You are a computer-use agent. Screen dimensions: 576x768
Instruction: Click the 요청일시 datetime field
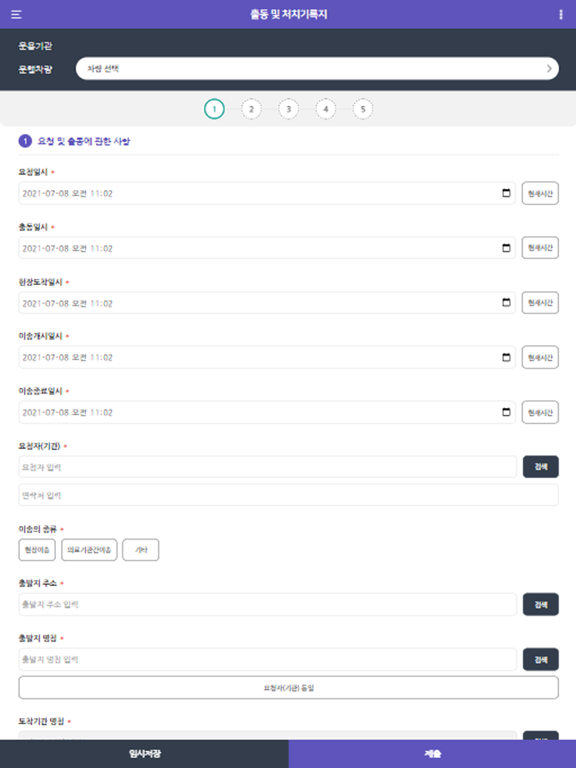pos(267,193)
